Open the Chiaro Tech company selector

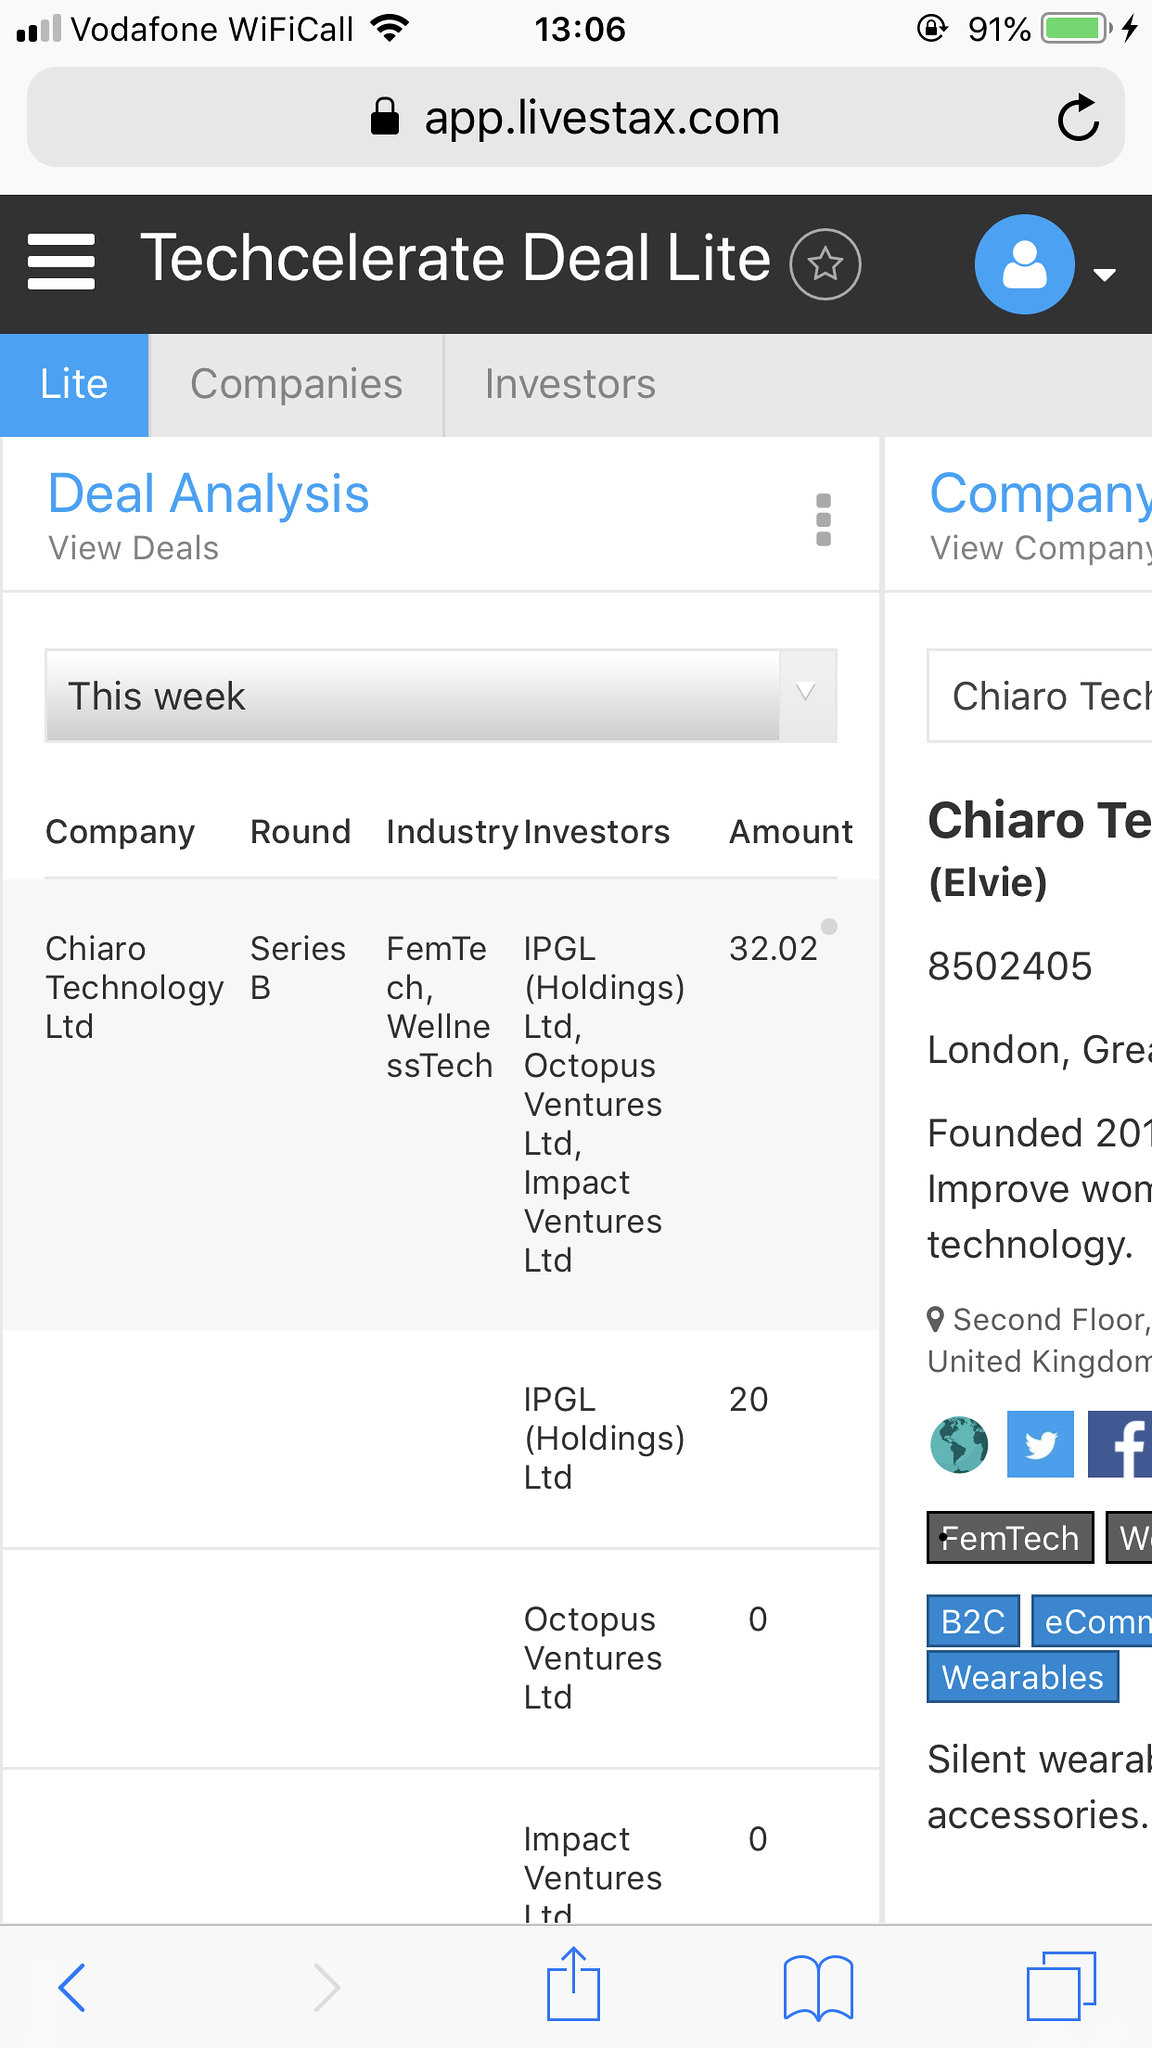pos(1040,696)
